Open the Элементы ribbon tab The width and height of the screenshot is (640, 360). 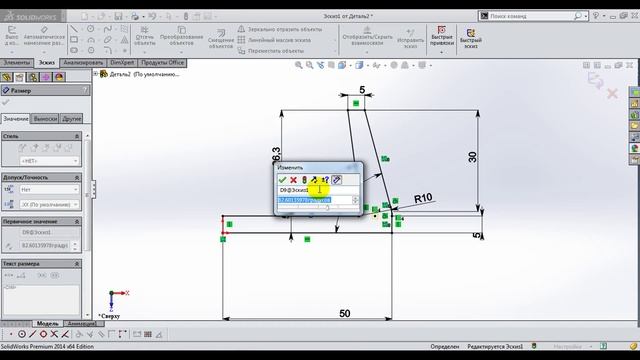(x=17, y=63)
